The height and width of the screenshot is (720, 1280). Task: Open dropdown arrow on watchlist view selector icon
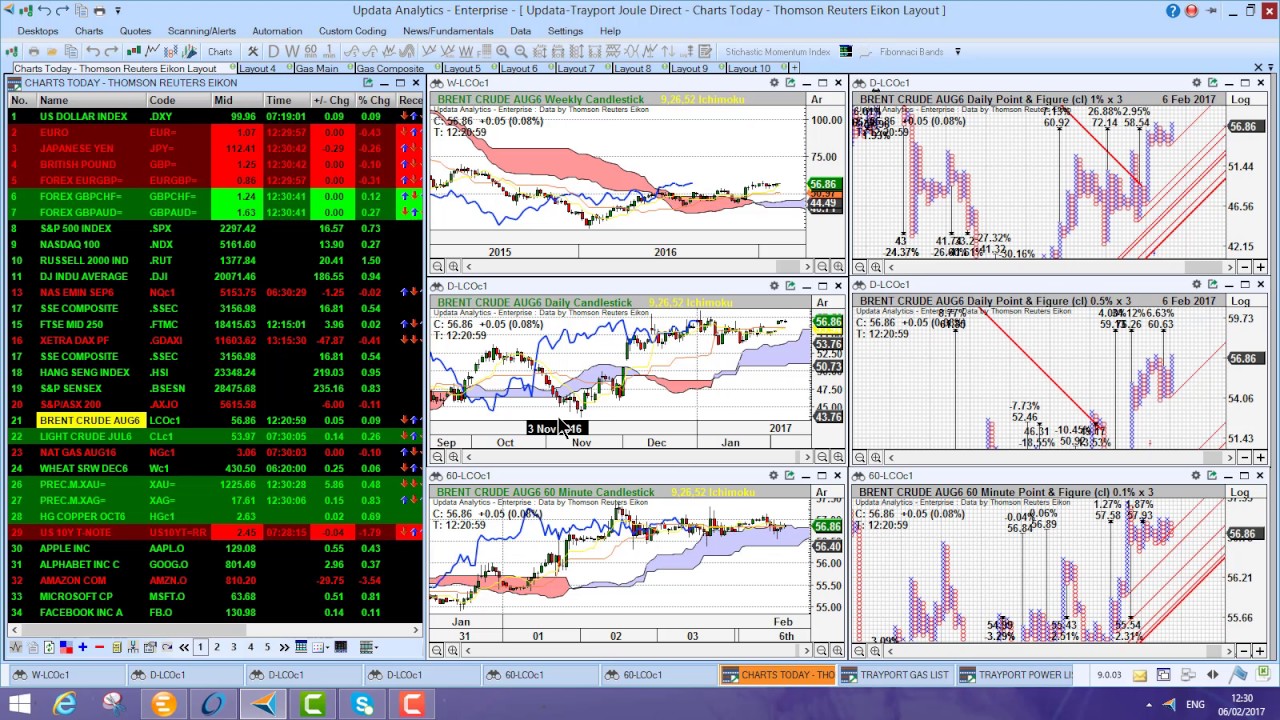327,648
